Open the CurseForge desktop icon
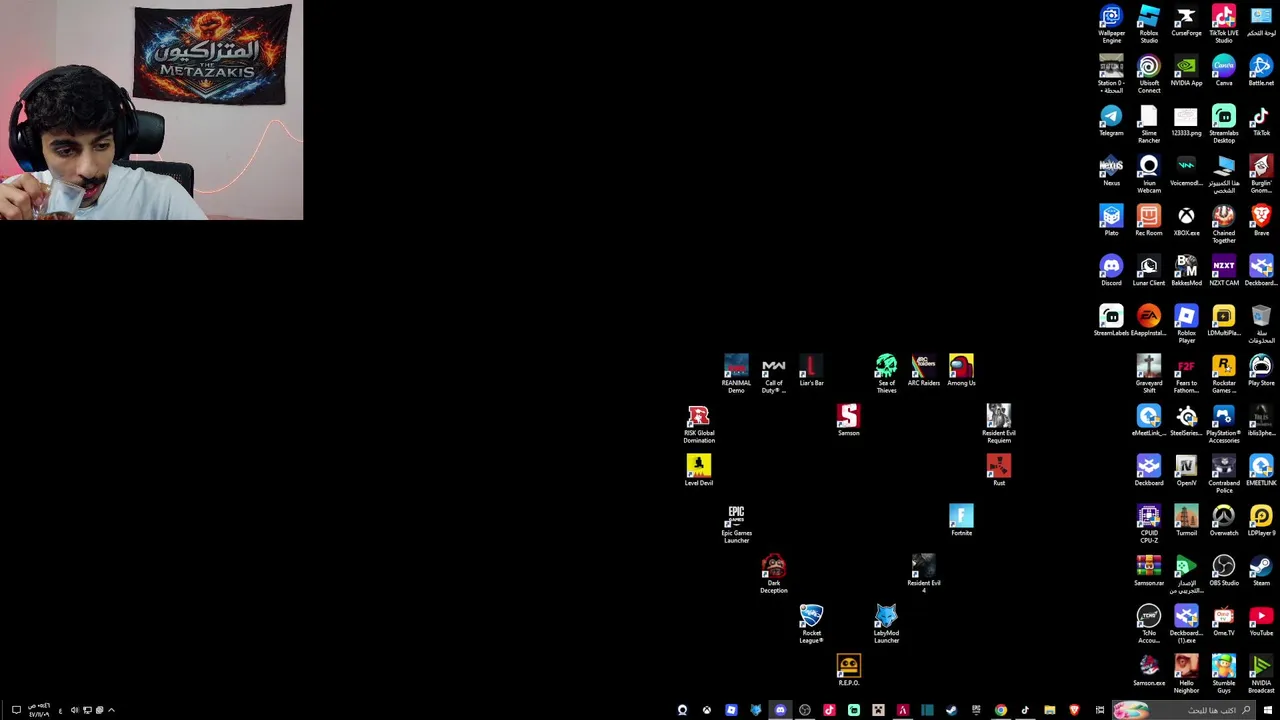 (x=1186, y=21)
